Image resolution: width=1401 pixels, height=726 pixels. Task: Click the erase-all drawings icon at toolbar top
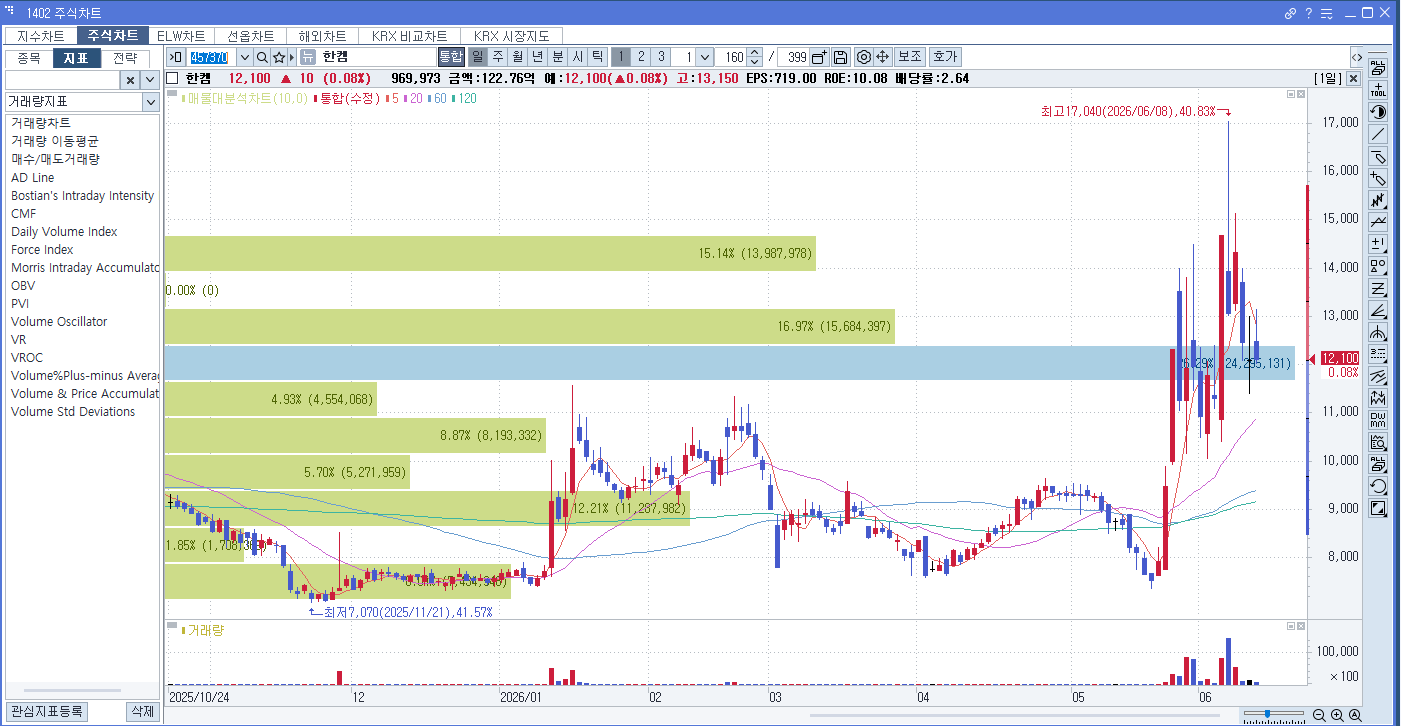[x=1378, y=68]
